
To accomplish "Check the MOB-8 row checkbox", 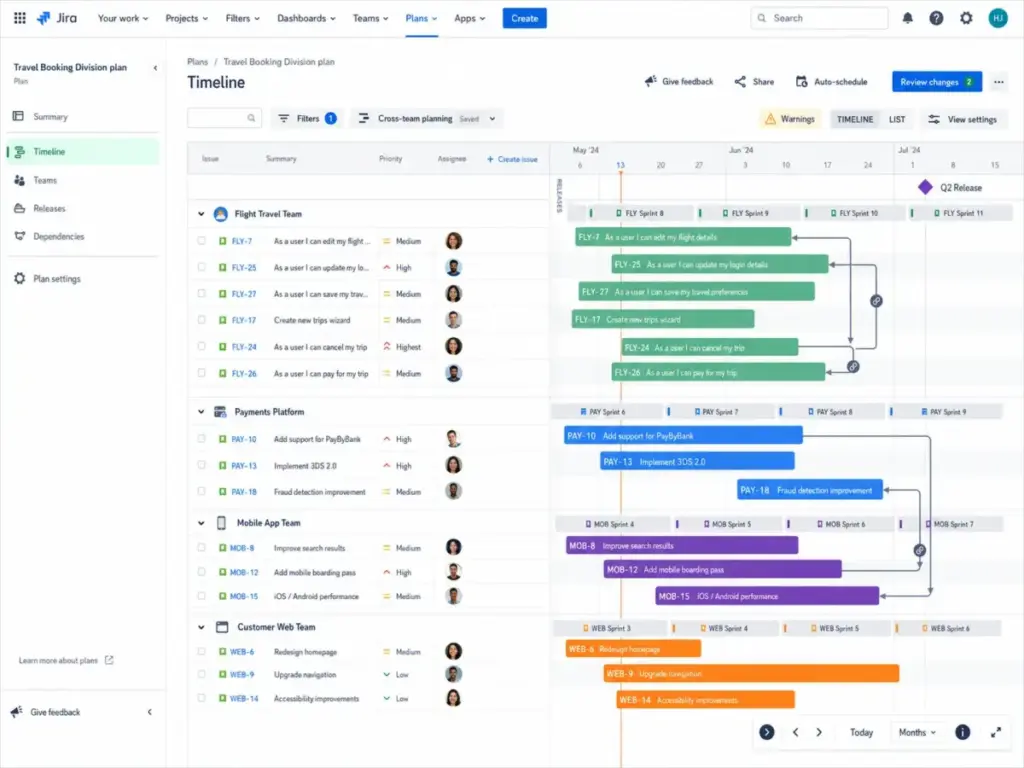I will 201,548.
